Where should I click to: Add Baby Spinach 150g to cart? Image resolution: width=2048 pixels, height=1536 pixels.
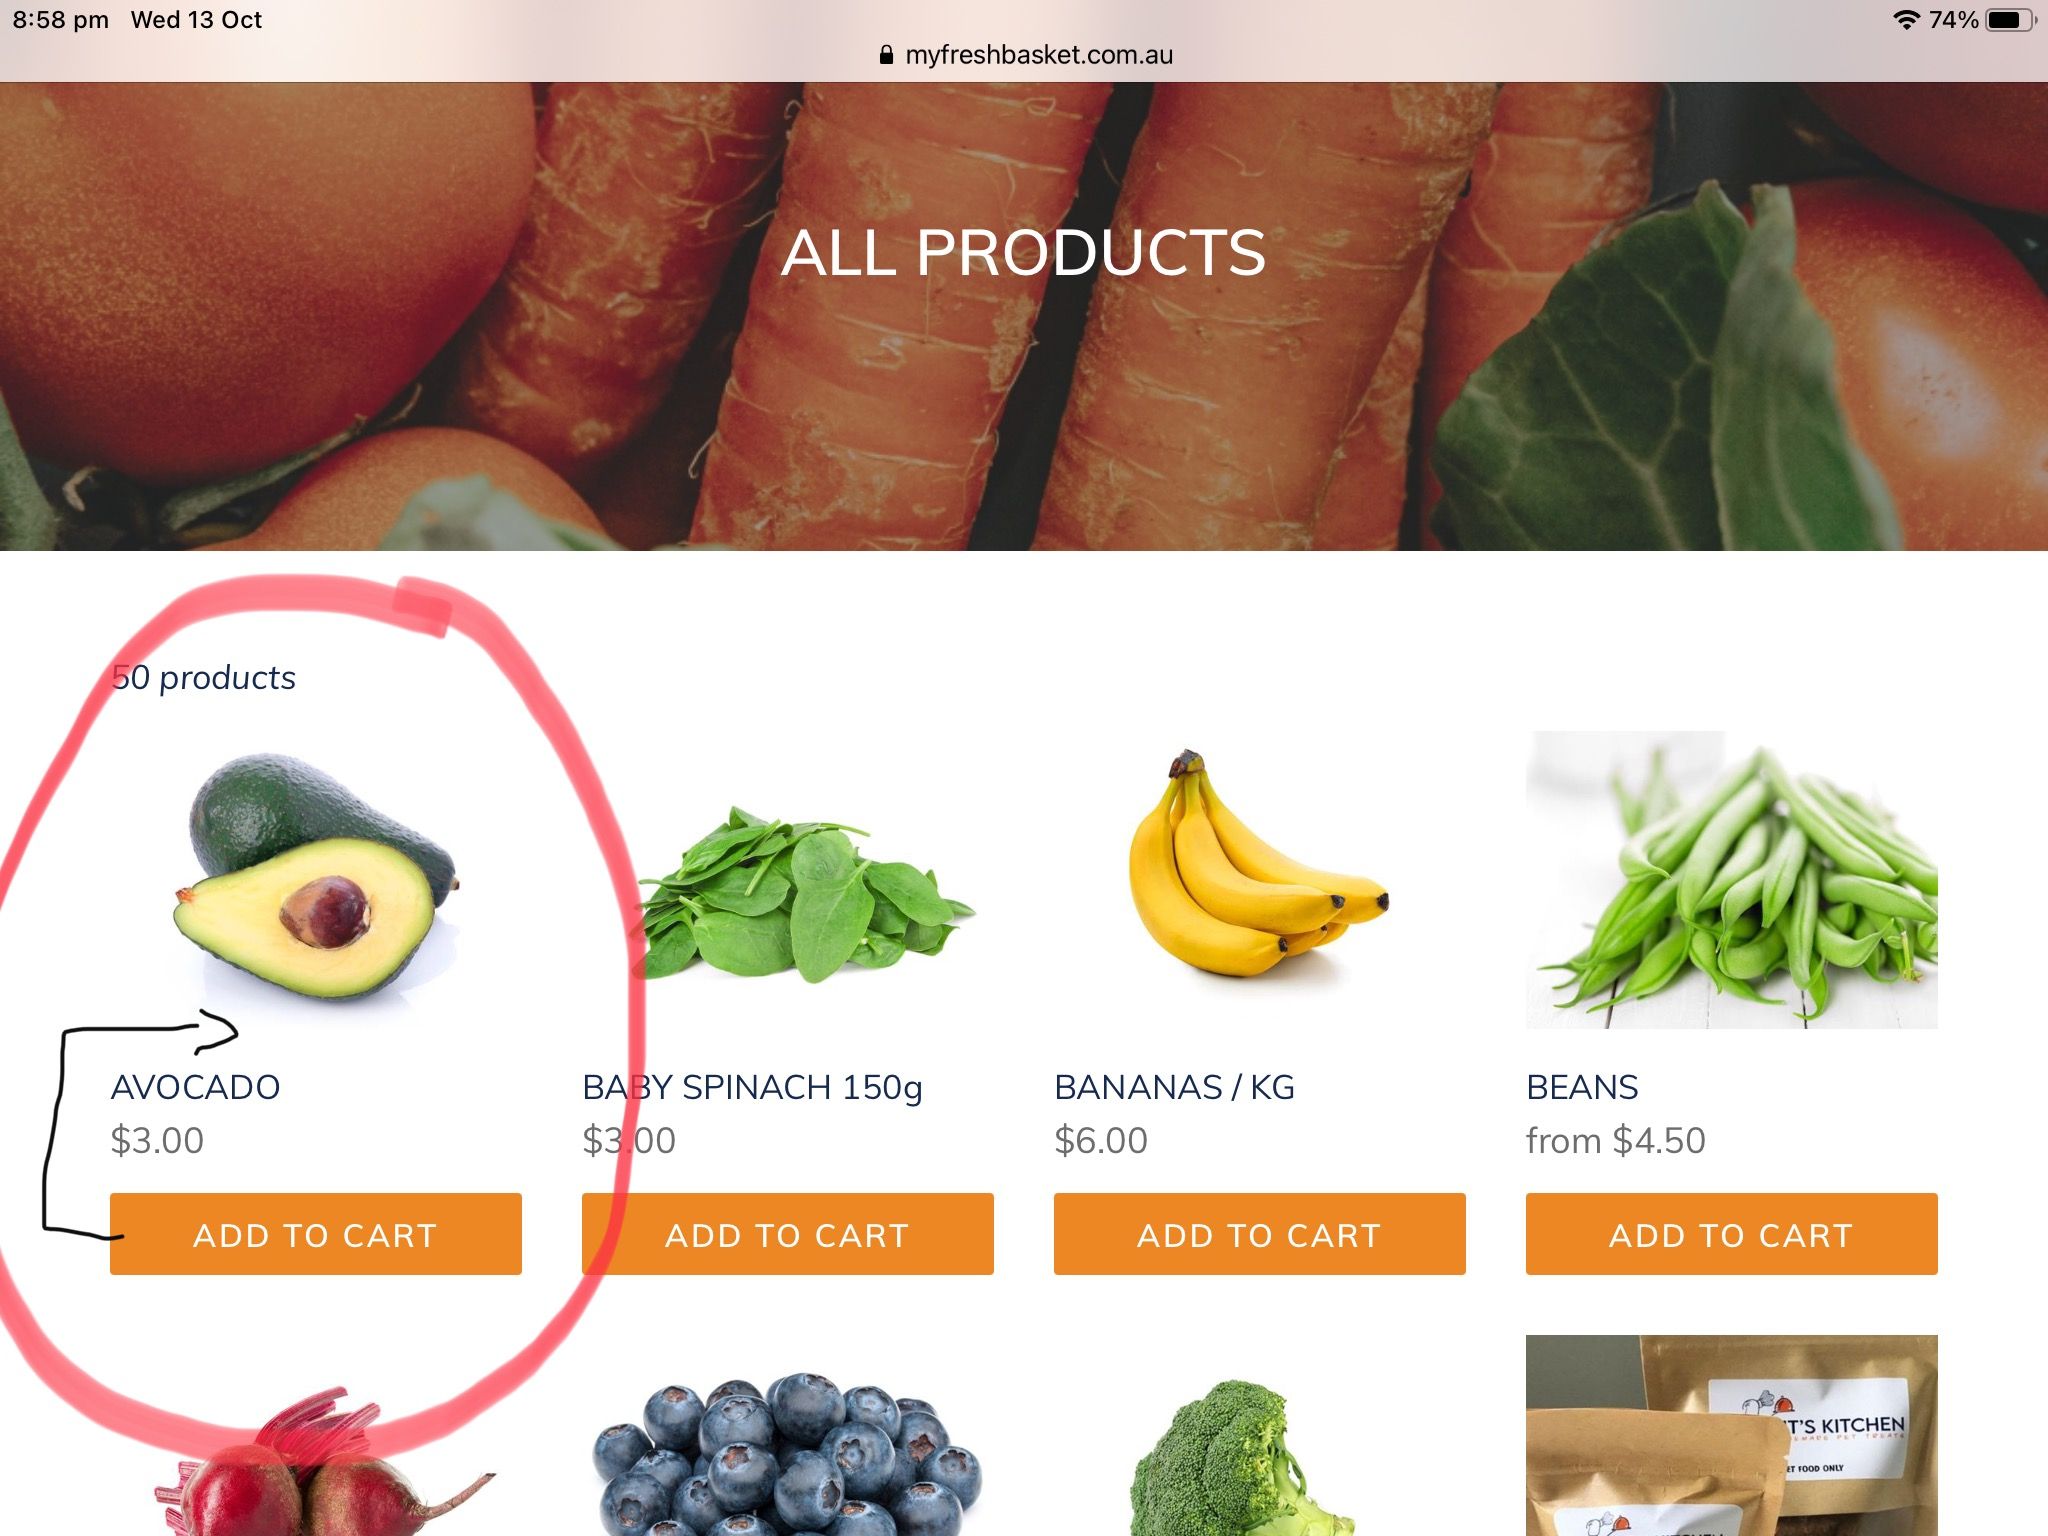point(788,1234)
